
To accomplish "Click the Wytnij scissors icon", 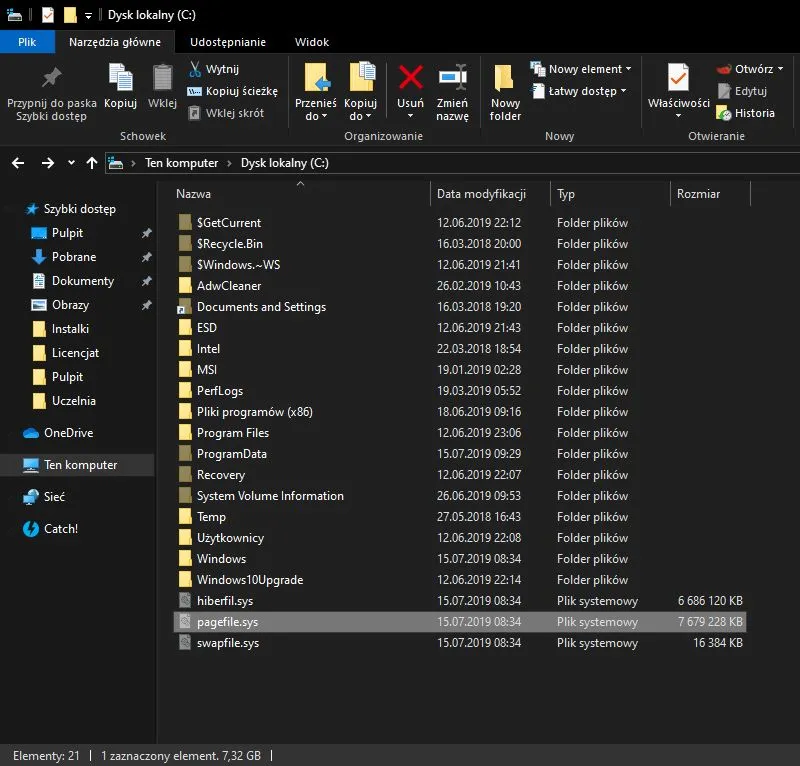I will 196,69.
